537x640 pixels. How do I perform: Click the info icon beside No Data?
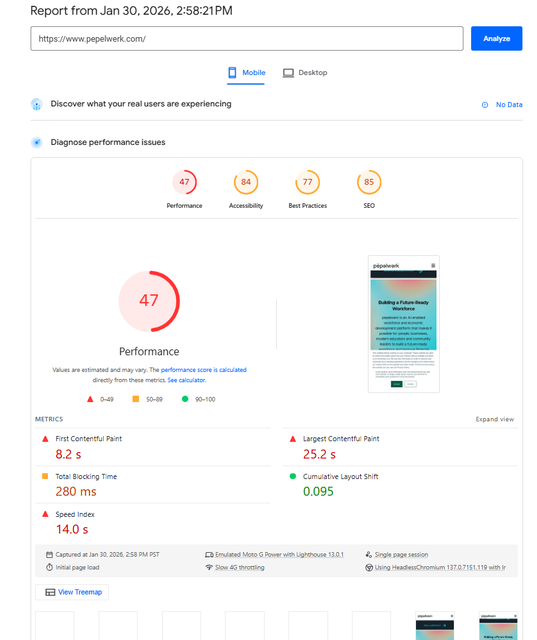(x=485, y=105)
